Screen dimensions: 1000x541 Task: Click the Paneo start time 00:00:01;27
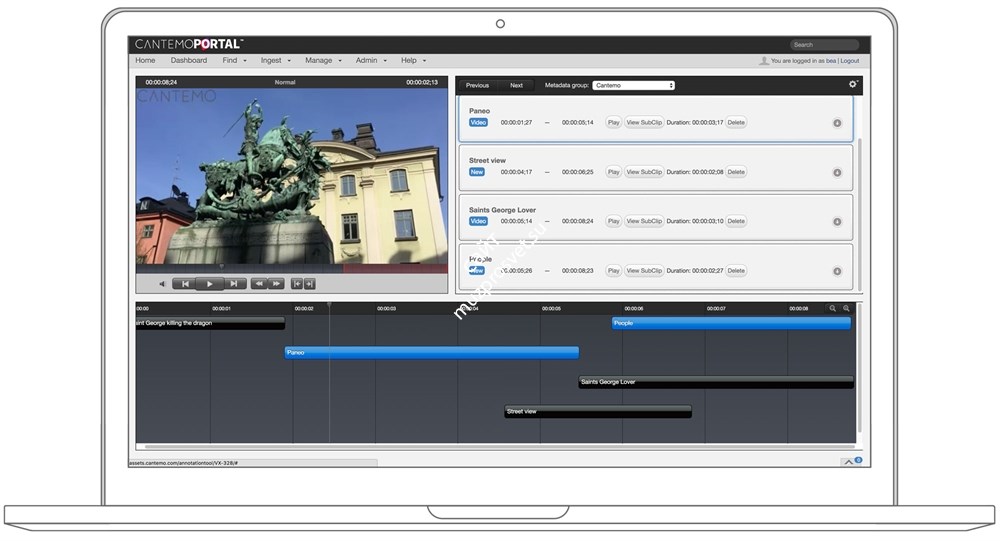[516, 122]
